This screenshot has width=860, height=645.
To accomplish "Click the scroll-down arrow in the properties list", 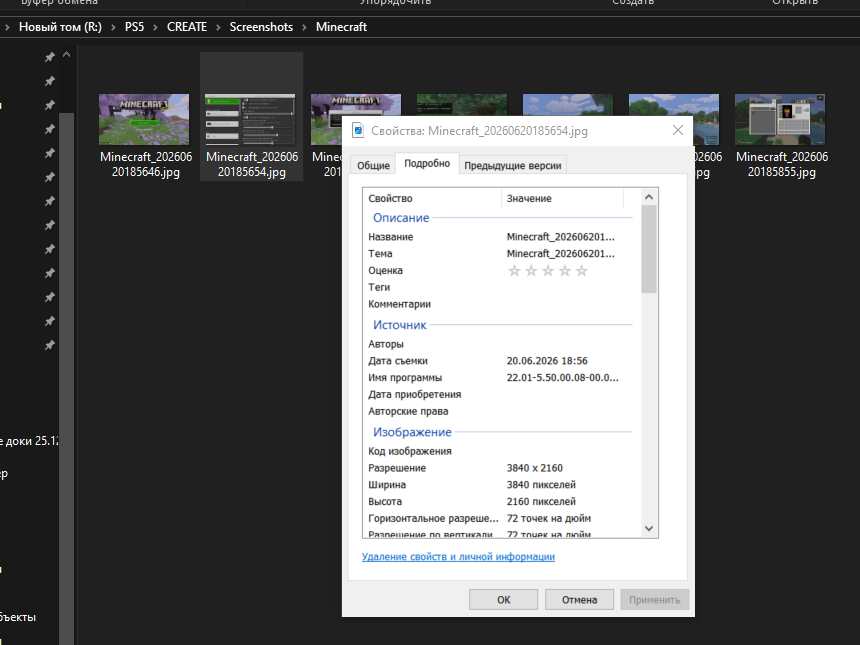I will (x=649, y=529).
